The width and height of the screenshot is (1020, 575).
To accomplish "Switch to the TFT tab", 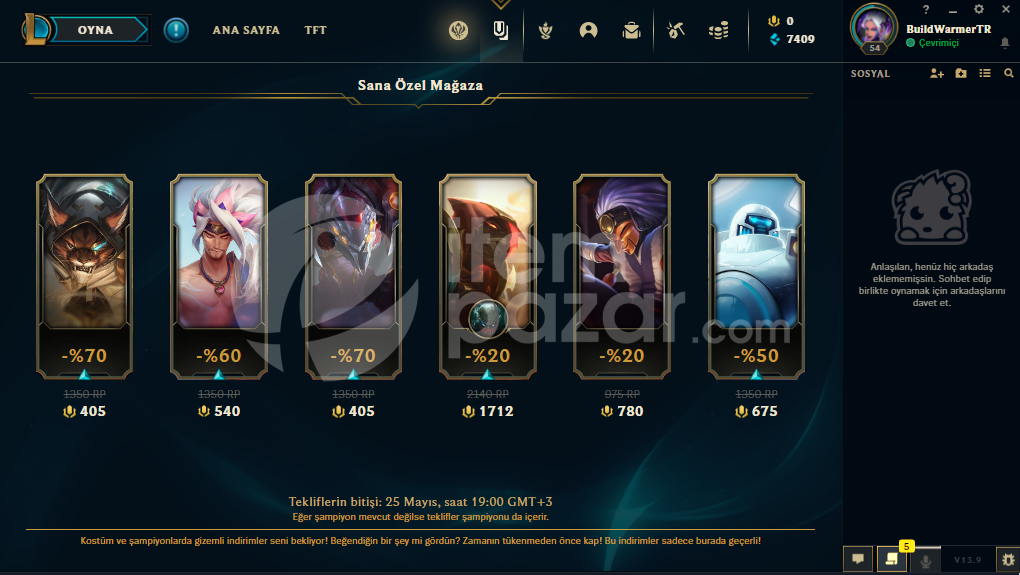I will [x=315, y=30].
